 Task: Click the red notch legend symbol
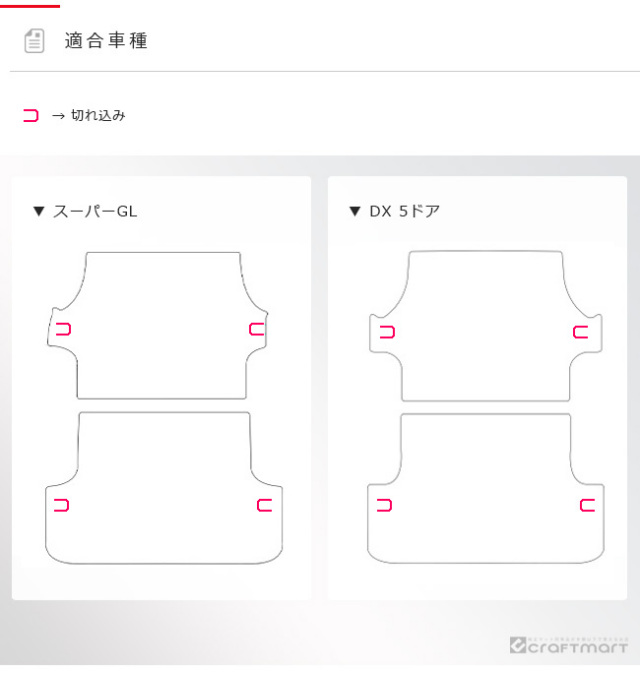(x=31, y=116)
